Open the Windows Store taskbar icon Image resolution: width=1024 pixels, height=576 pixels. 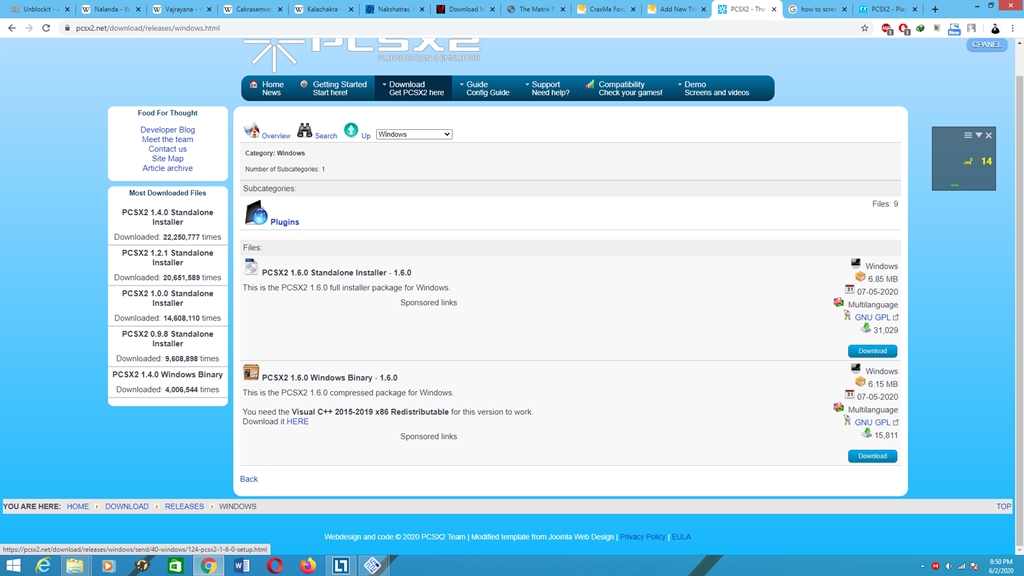(175, 566)
